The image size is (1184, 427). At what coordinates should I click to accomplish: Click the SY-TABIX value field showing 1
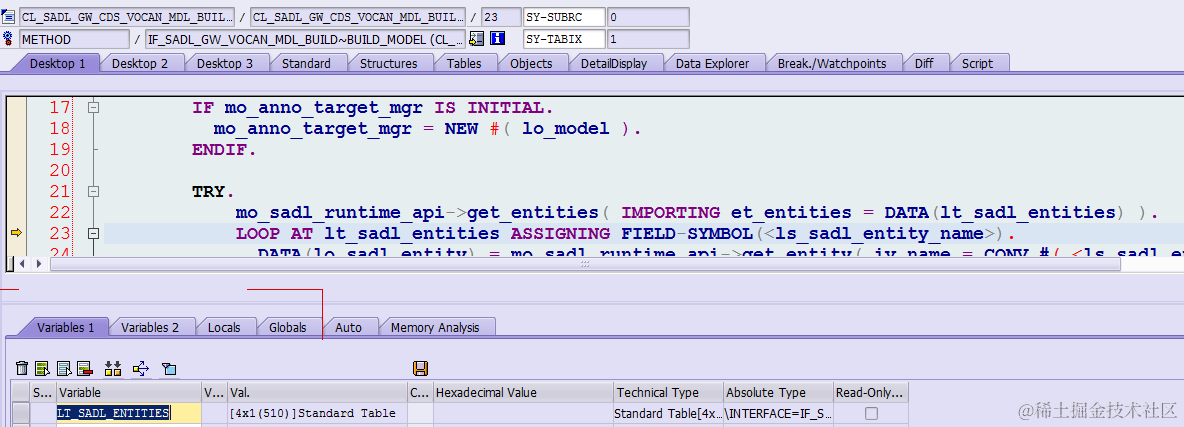[648, 39]
